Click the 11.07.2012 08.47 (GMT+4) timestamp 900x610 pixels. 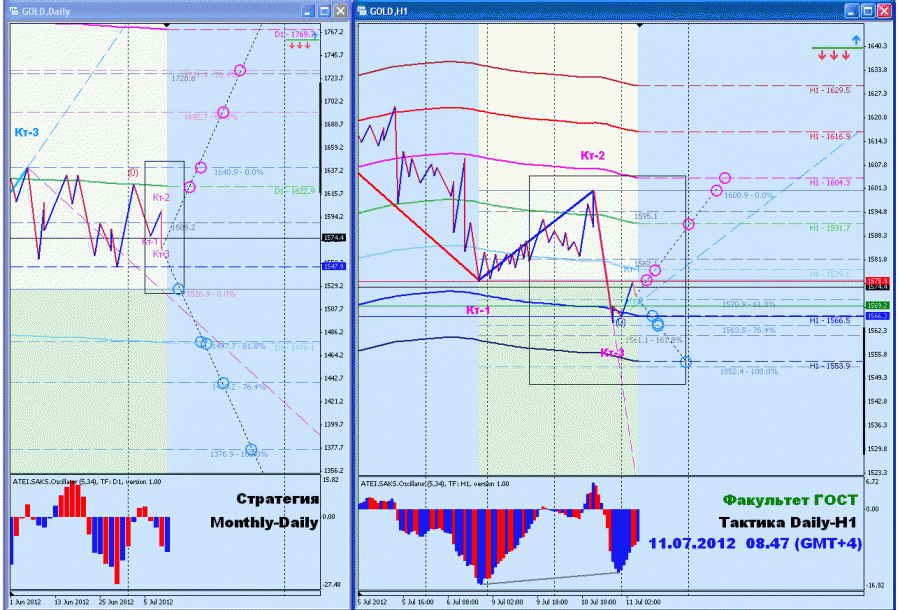(x=755, y=543)
